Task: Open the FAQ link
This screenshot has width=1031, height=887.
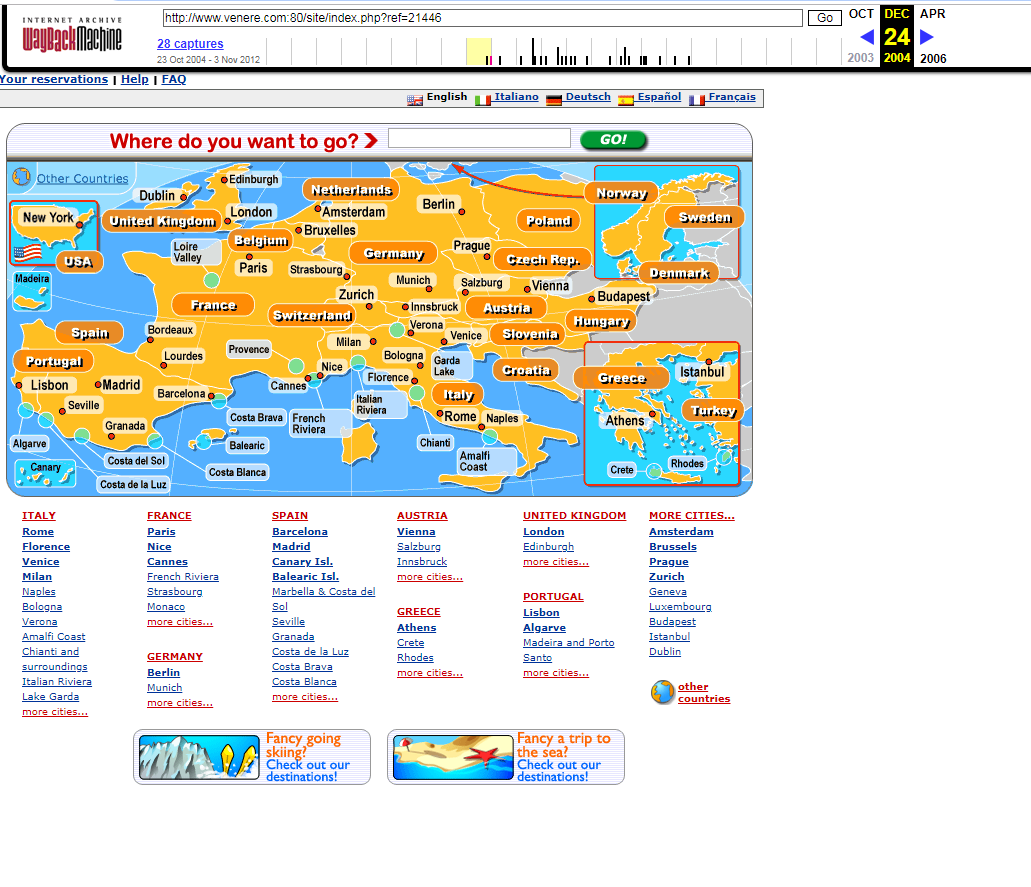Action: pos(174,79)
